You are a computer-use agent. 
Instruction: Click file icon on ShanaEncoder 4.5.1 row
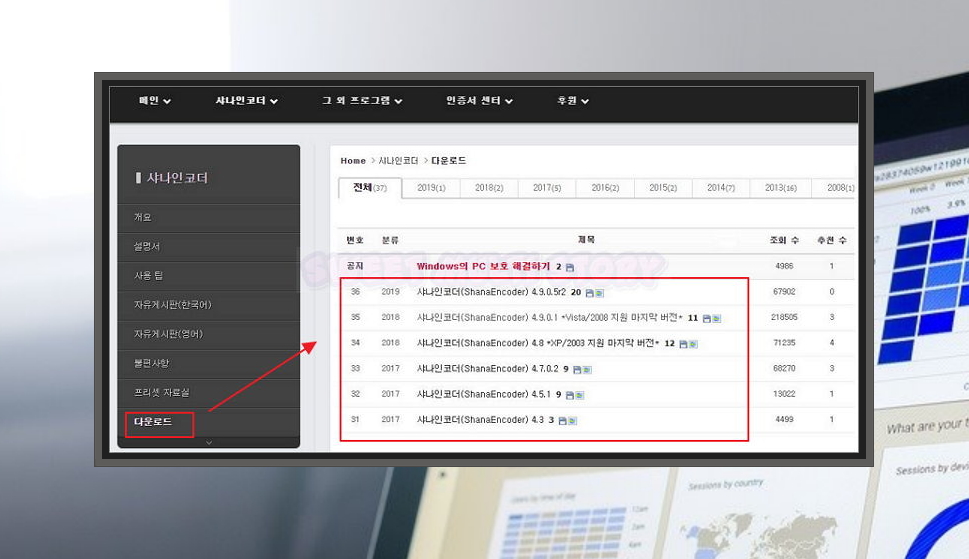(x=570, y=395)
